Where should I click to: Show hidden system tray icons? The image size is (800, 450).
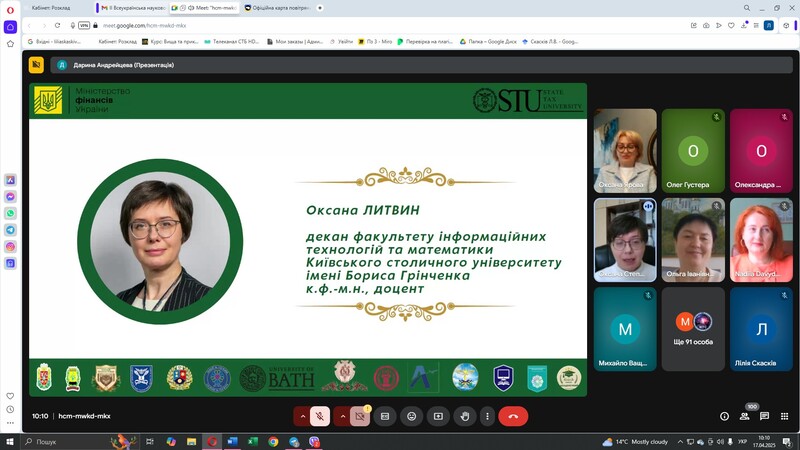pyautogui.click(x=680, y=442)
